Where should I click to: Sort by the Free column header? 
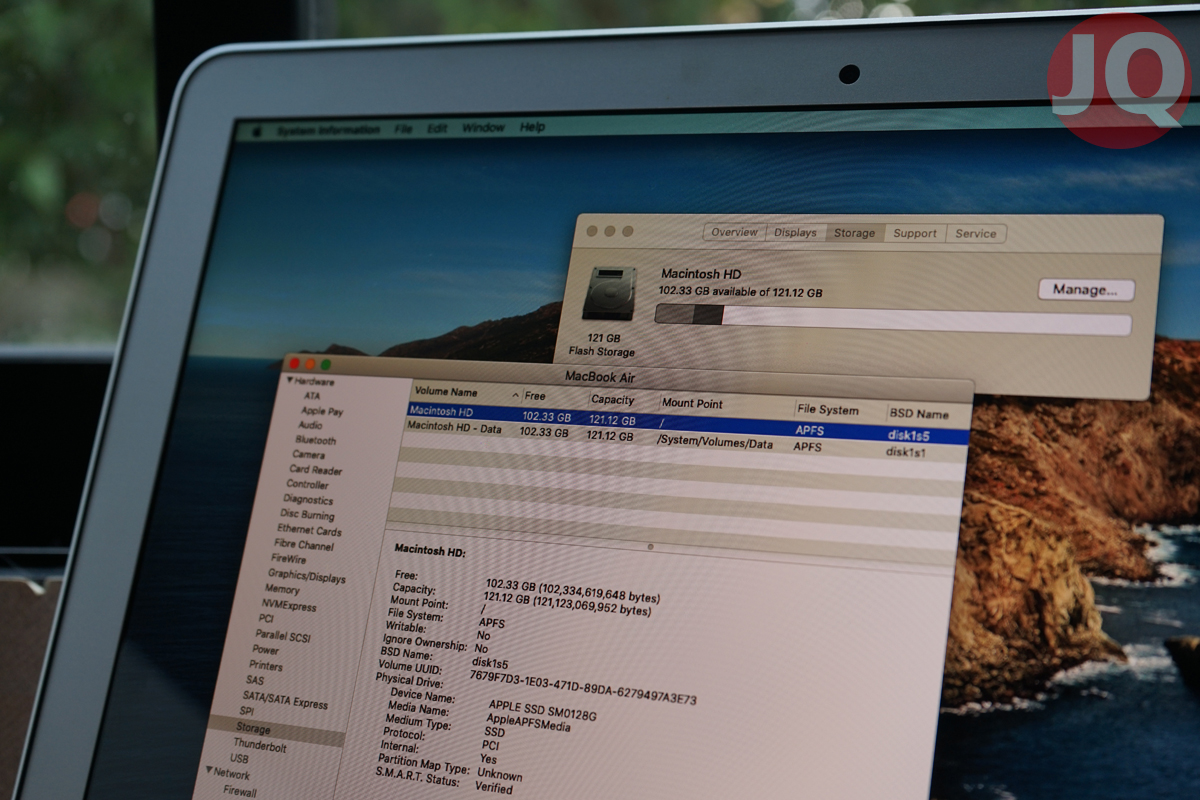point(535,396)
